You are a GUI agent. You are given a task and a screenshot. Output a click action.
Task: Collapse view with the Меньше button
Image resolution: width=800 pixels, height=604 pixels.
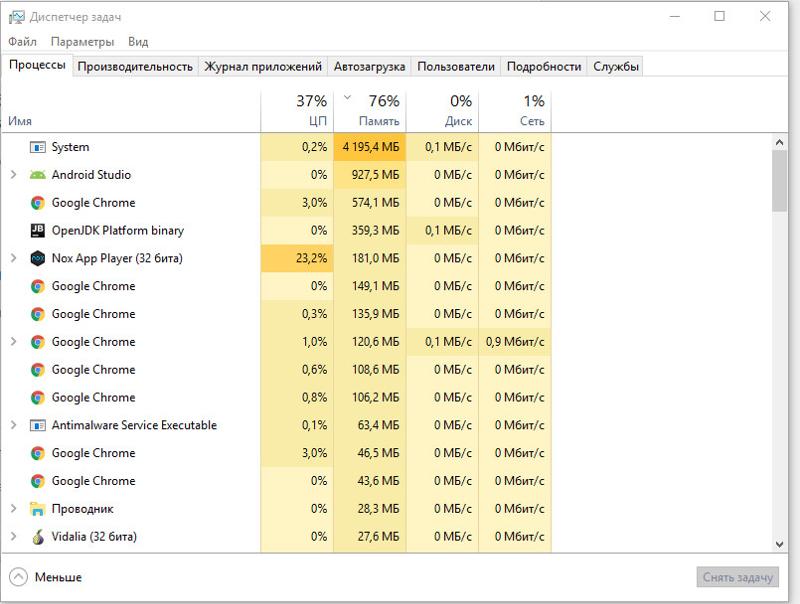coord(46,577)
